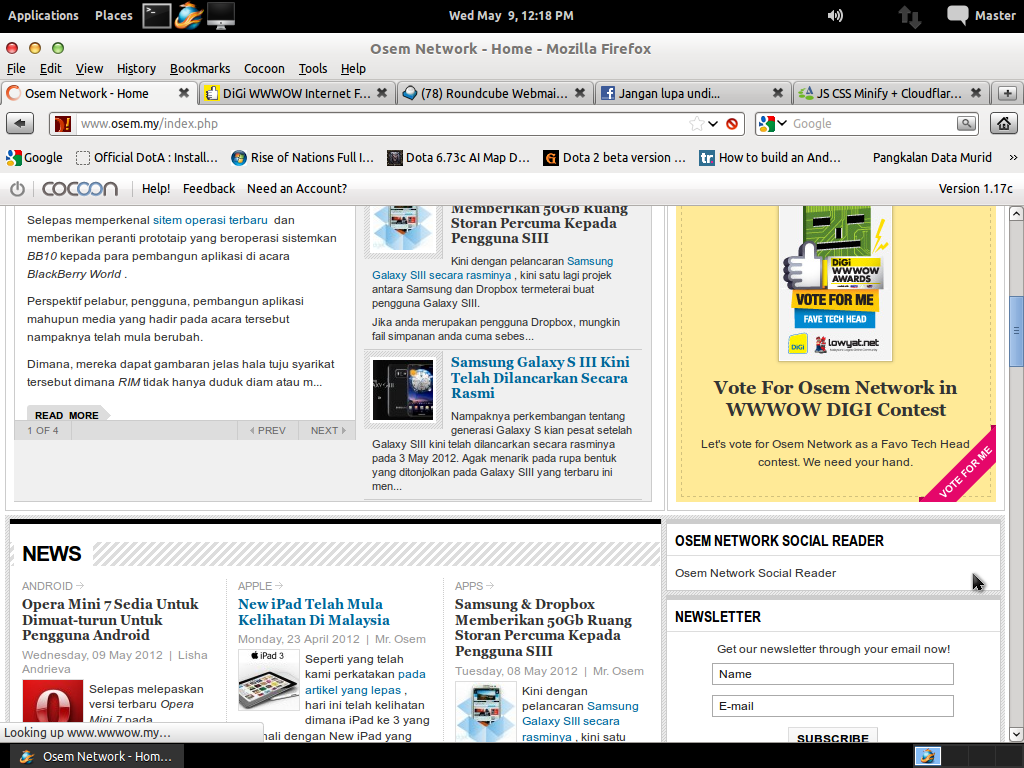Image resolution: width=1024 pixels, height=768 pixels.
Task: Close the Jangan lupa undi tab
Action: coord(778,93)
